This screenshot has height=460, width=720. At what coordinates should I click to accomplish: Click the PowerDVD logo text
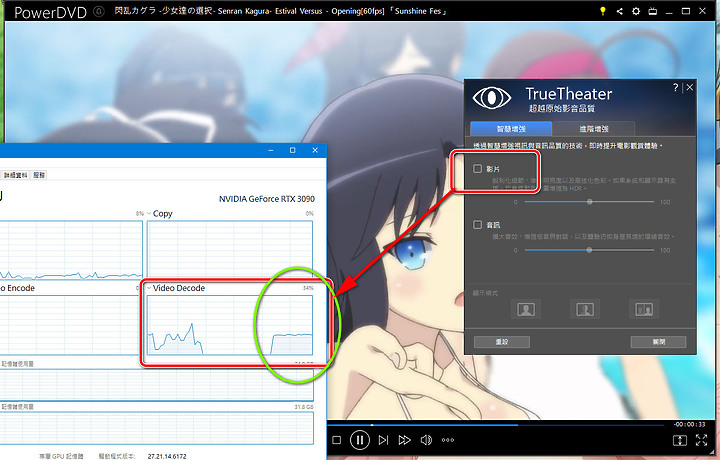tap(50, 12)
